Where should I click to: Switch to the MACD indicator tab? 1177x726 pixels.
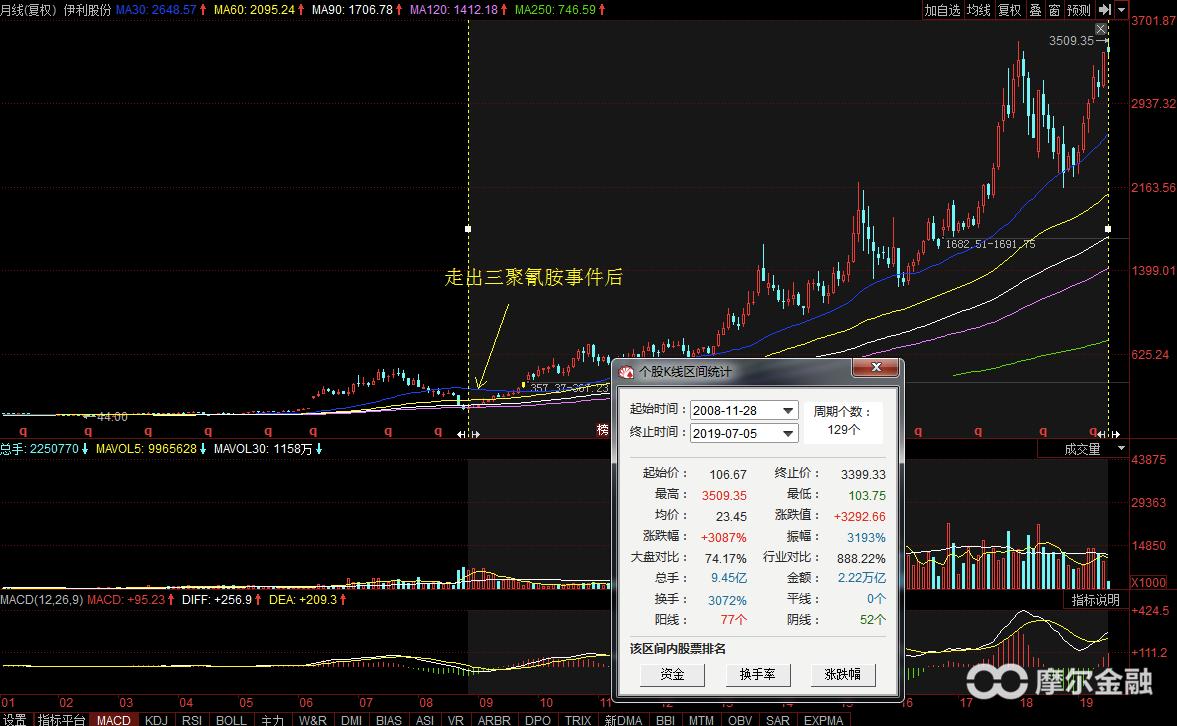(113, 720)
